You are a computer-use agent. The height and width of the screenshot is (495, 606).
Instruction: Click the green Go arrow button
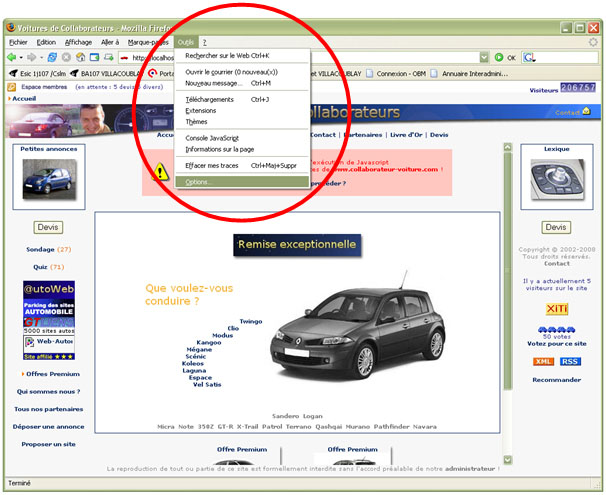[x=499, y=58]
